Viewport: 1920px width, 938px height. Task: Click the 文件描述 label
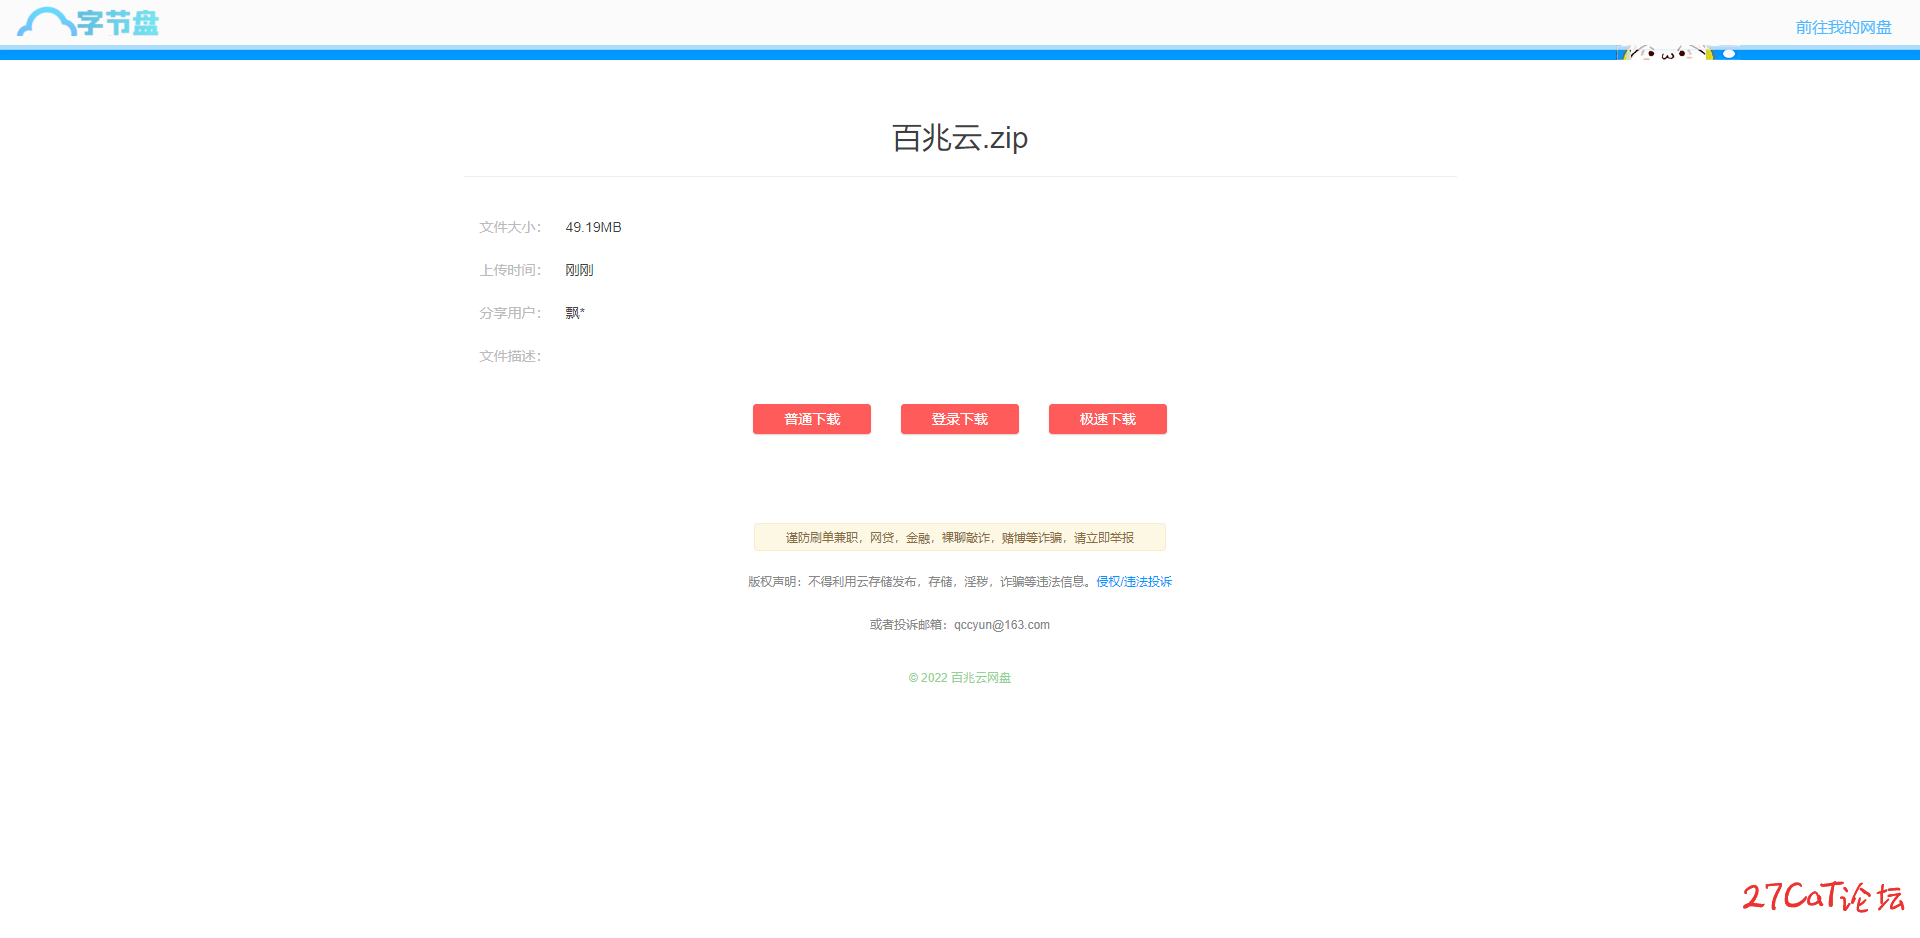click(510, 356)
